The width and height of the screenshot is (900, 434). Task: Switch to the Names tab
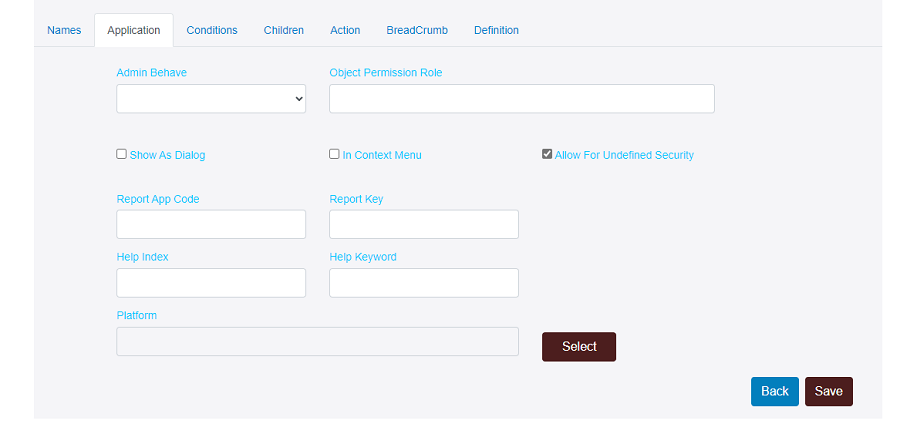[64, 30]
